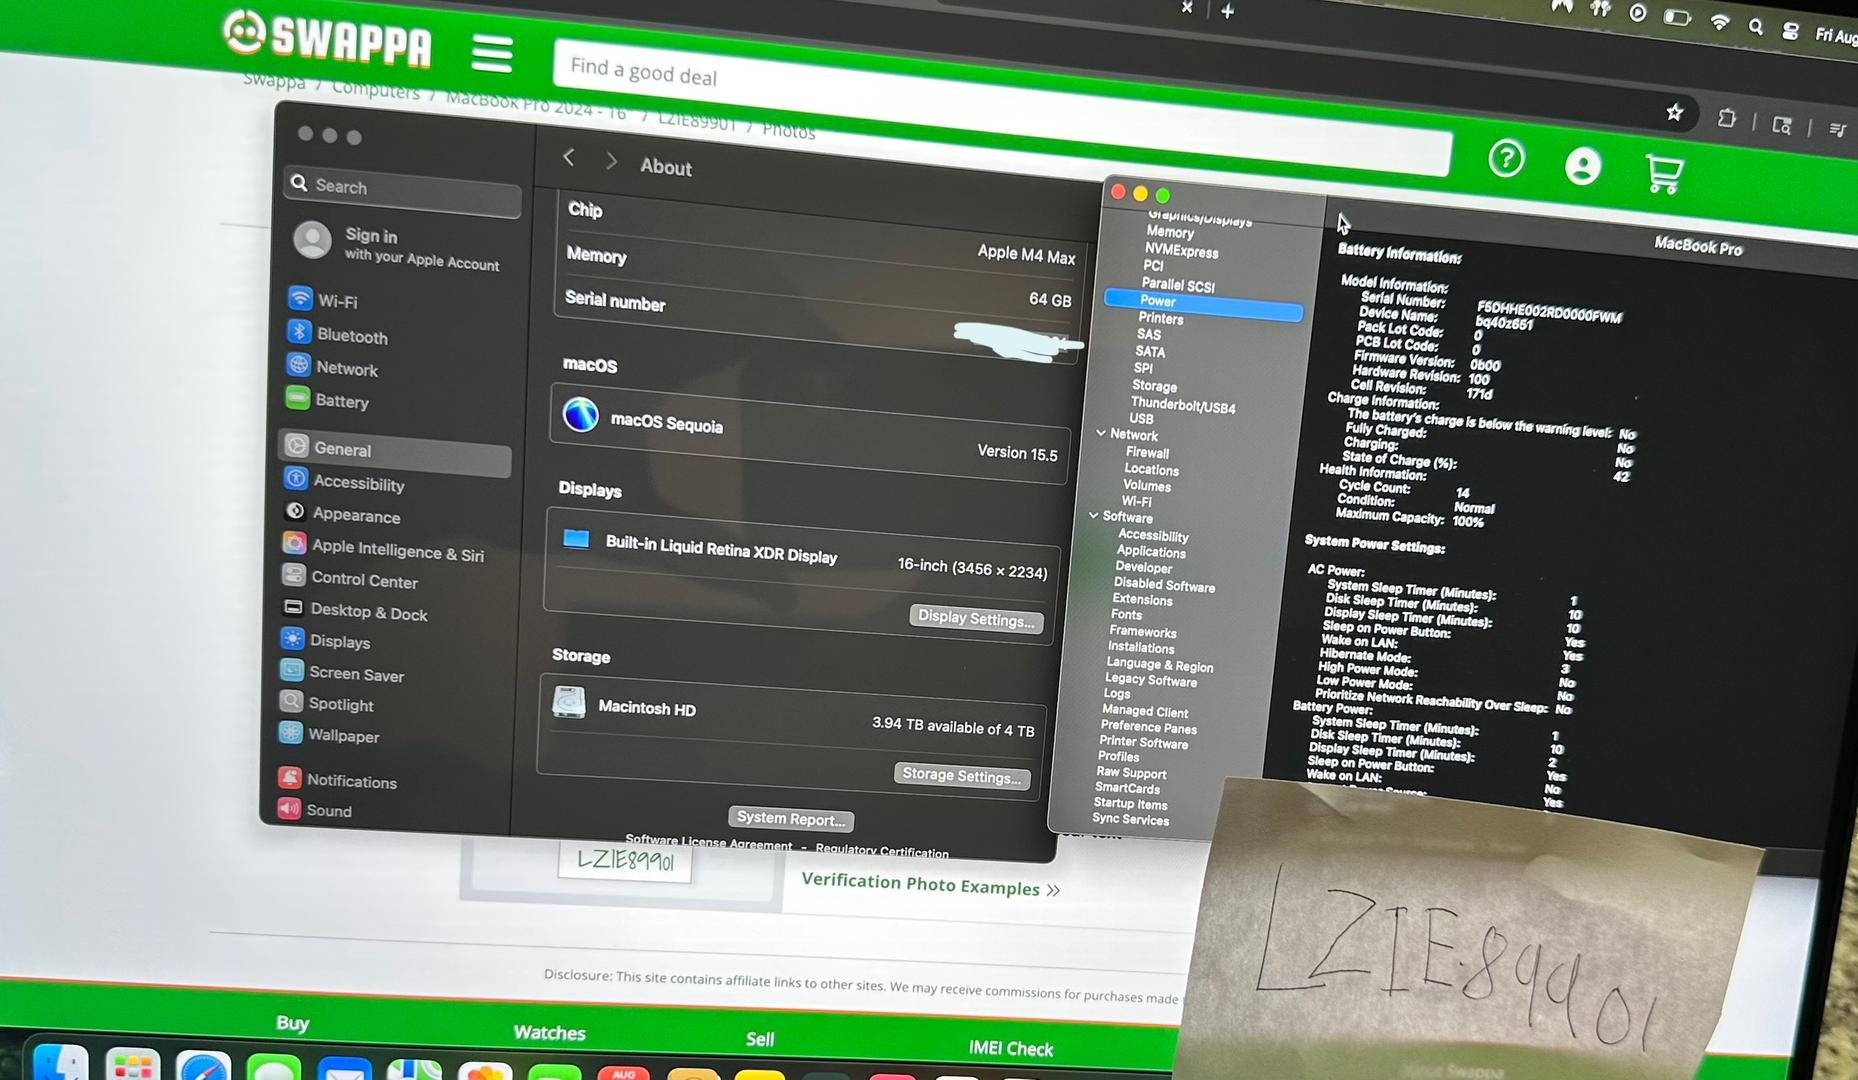1858x1080 pixels.
Task: Open Verification Photo Examples link
Action: point(930,884)
